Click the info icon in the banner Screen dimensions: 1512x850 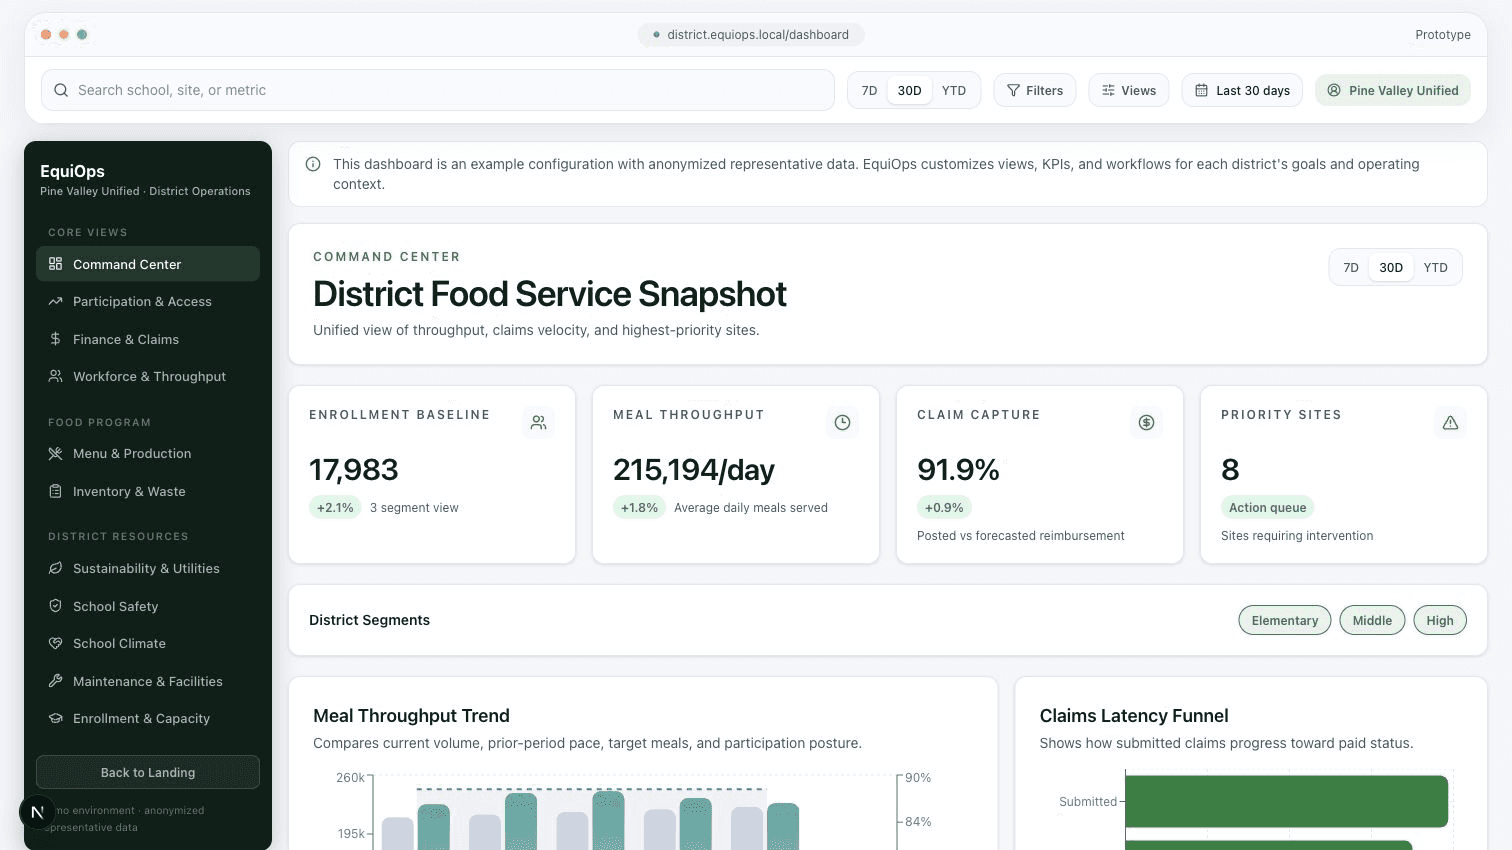click(x=313, y=164)
